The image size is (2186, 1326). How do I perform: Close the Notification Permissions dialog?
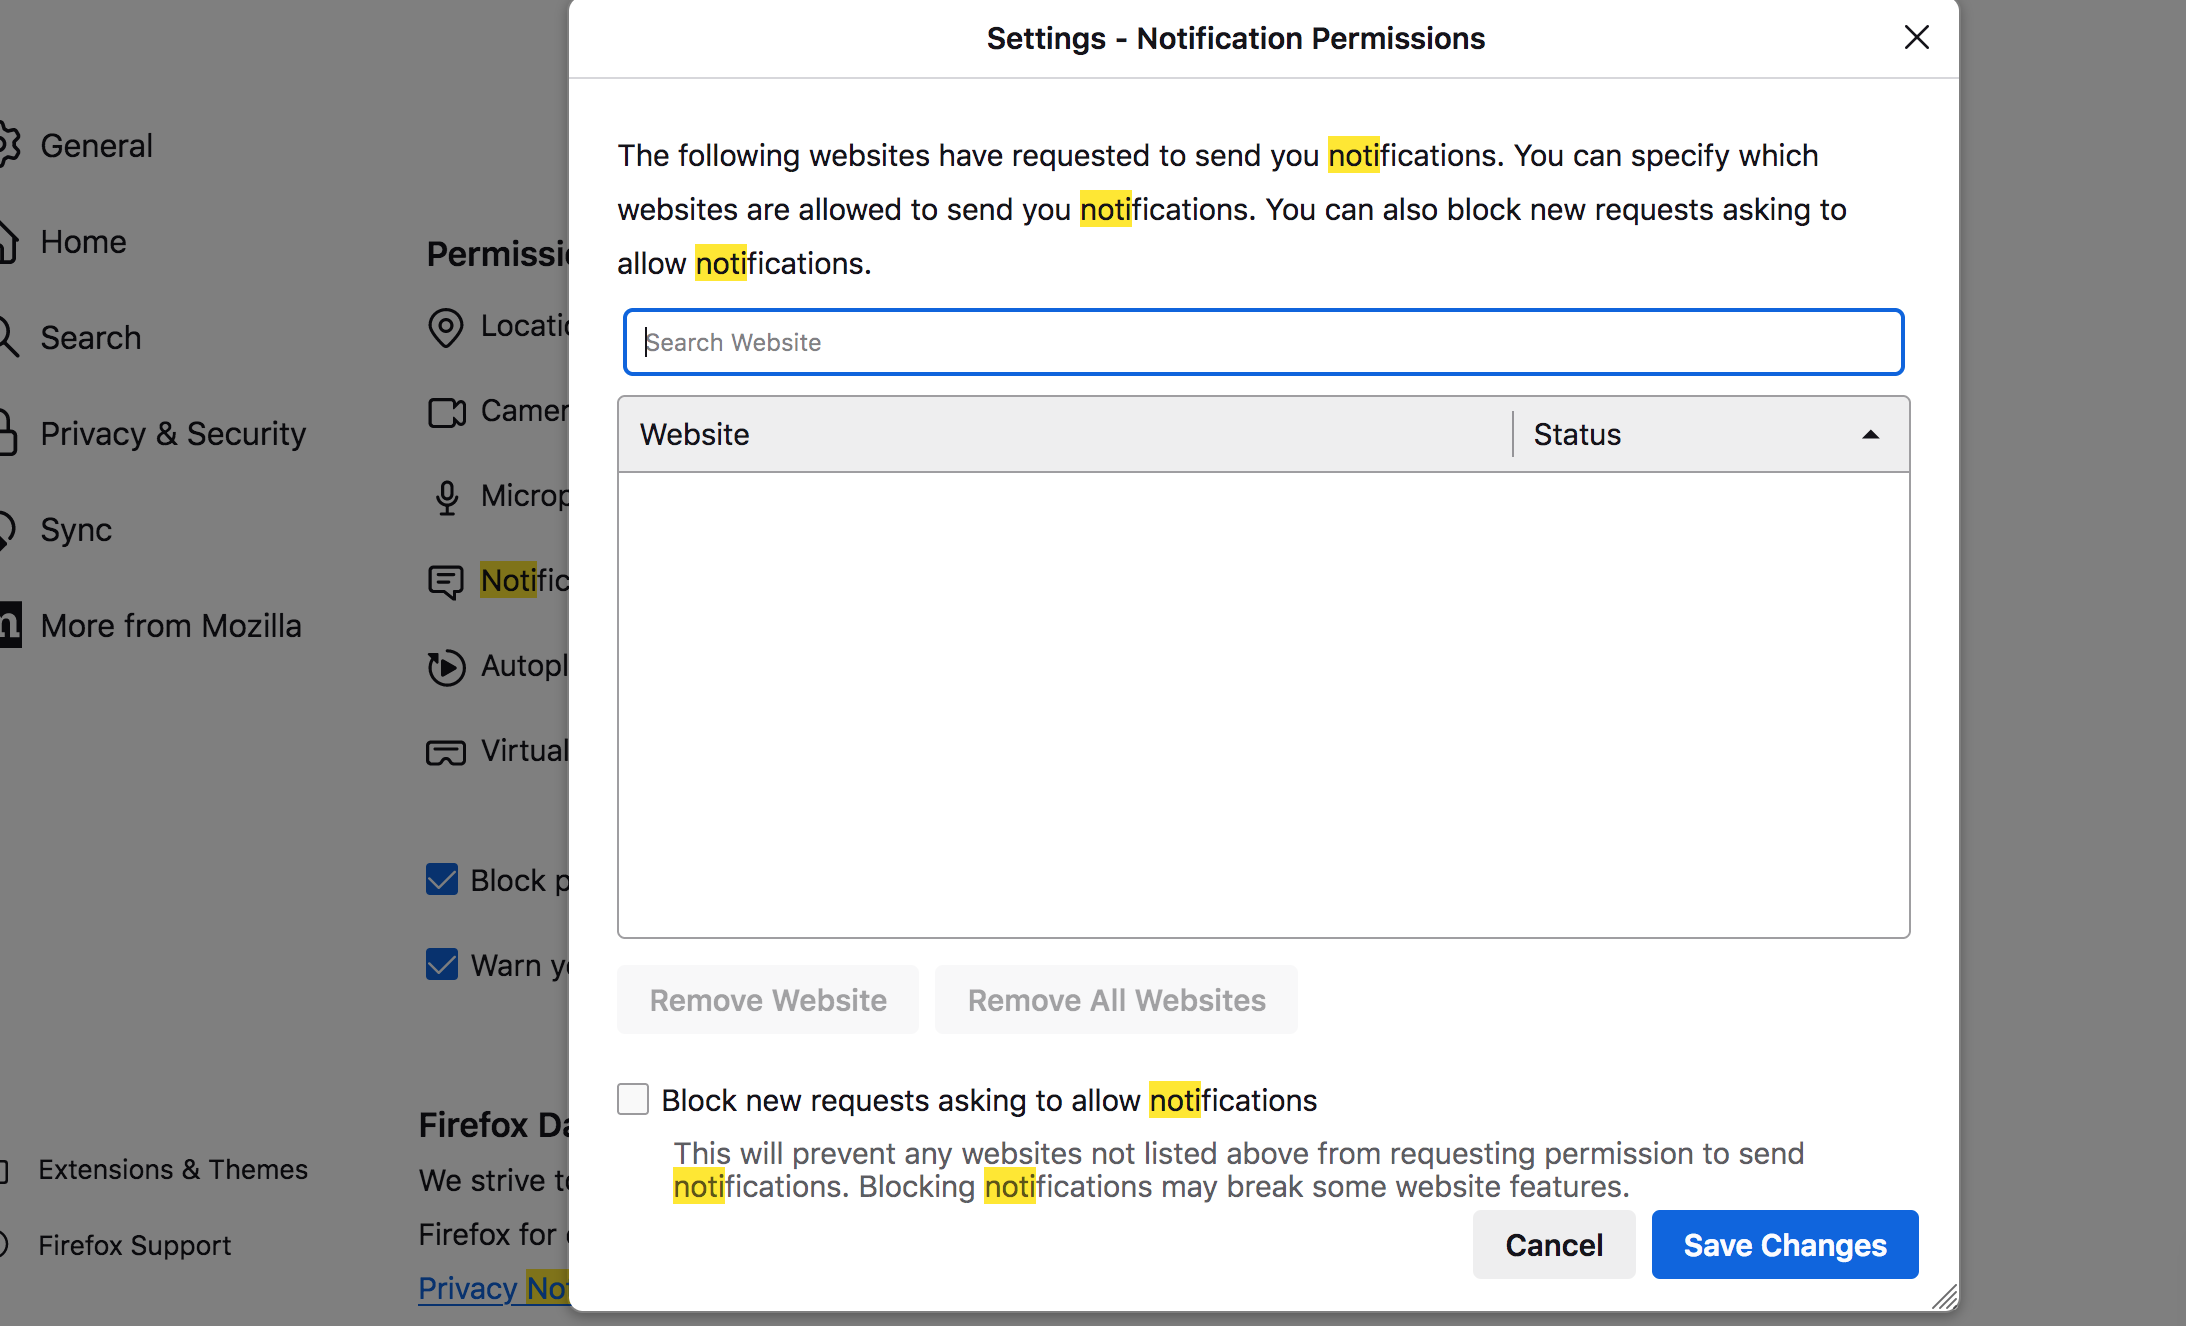[1916, 38]
